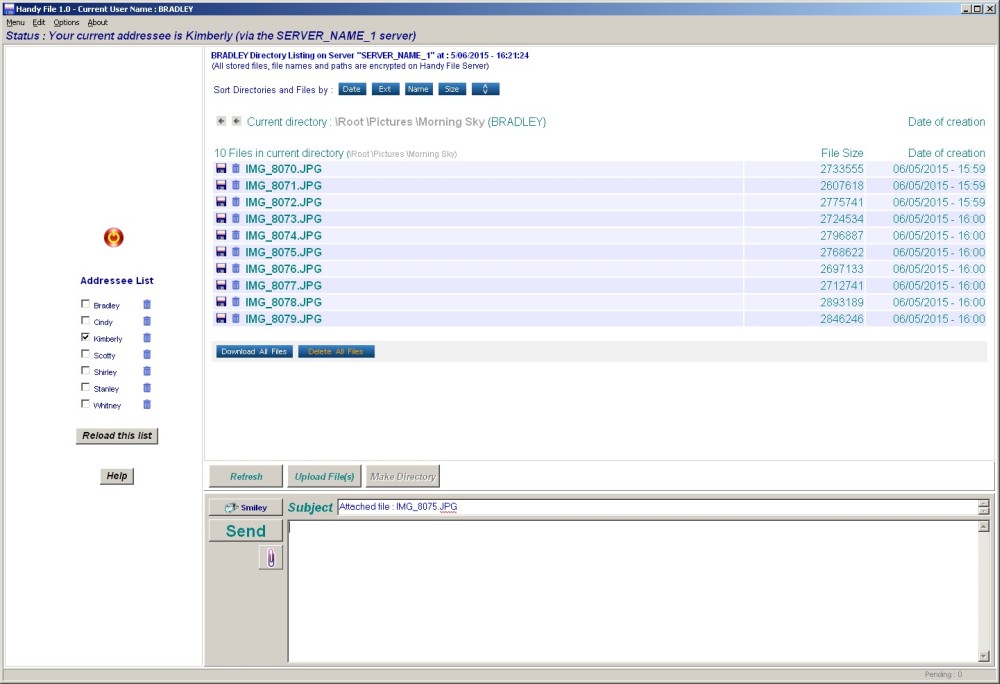Image resolution: width=1000 pixels, height=684 pixels.
Task: Remove Scotty from list via trash icon
Action: (x=147, y=354)
